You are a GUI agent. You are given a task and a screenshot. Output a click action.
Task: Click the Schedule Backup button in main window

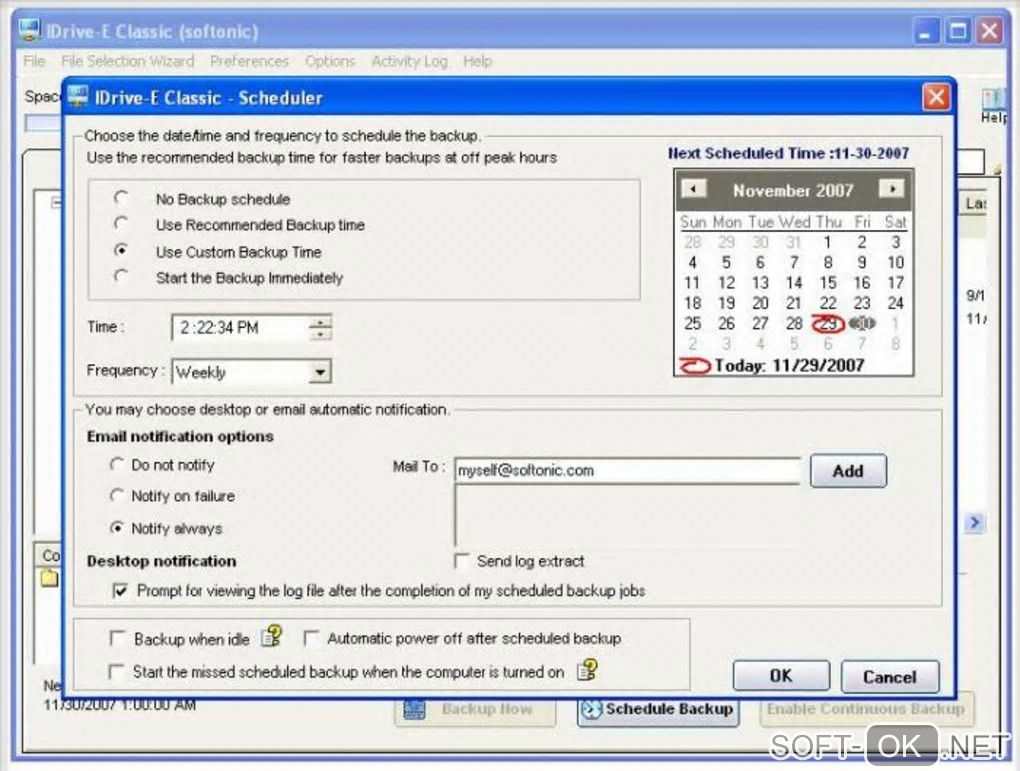(658, 709)
